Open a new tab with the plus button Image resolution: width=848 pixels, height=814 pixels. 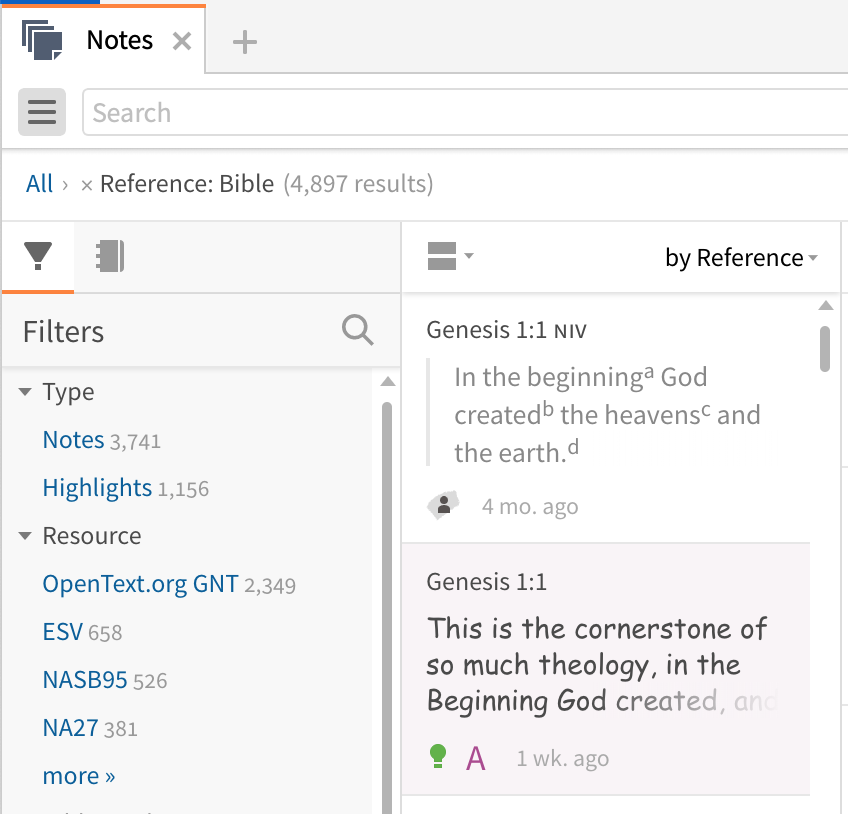243,39
